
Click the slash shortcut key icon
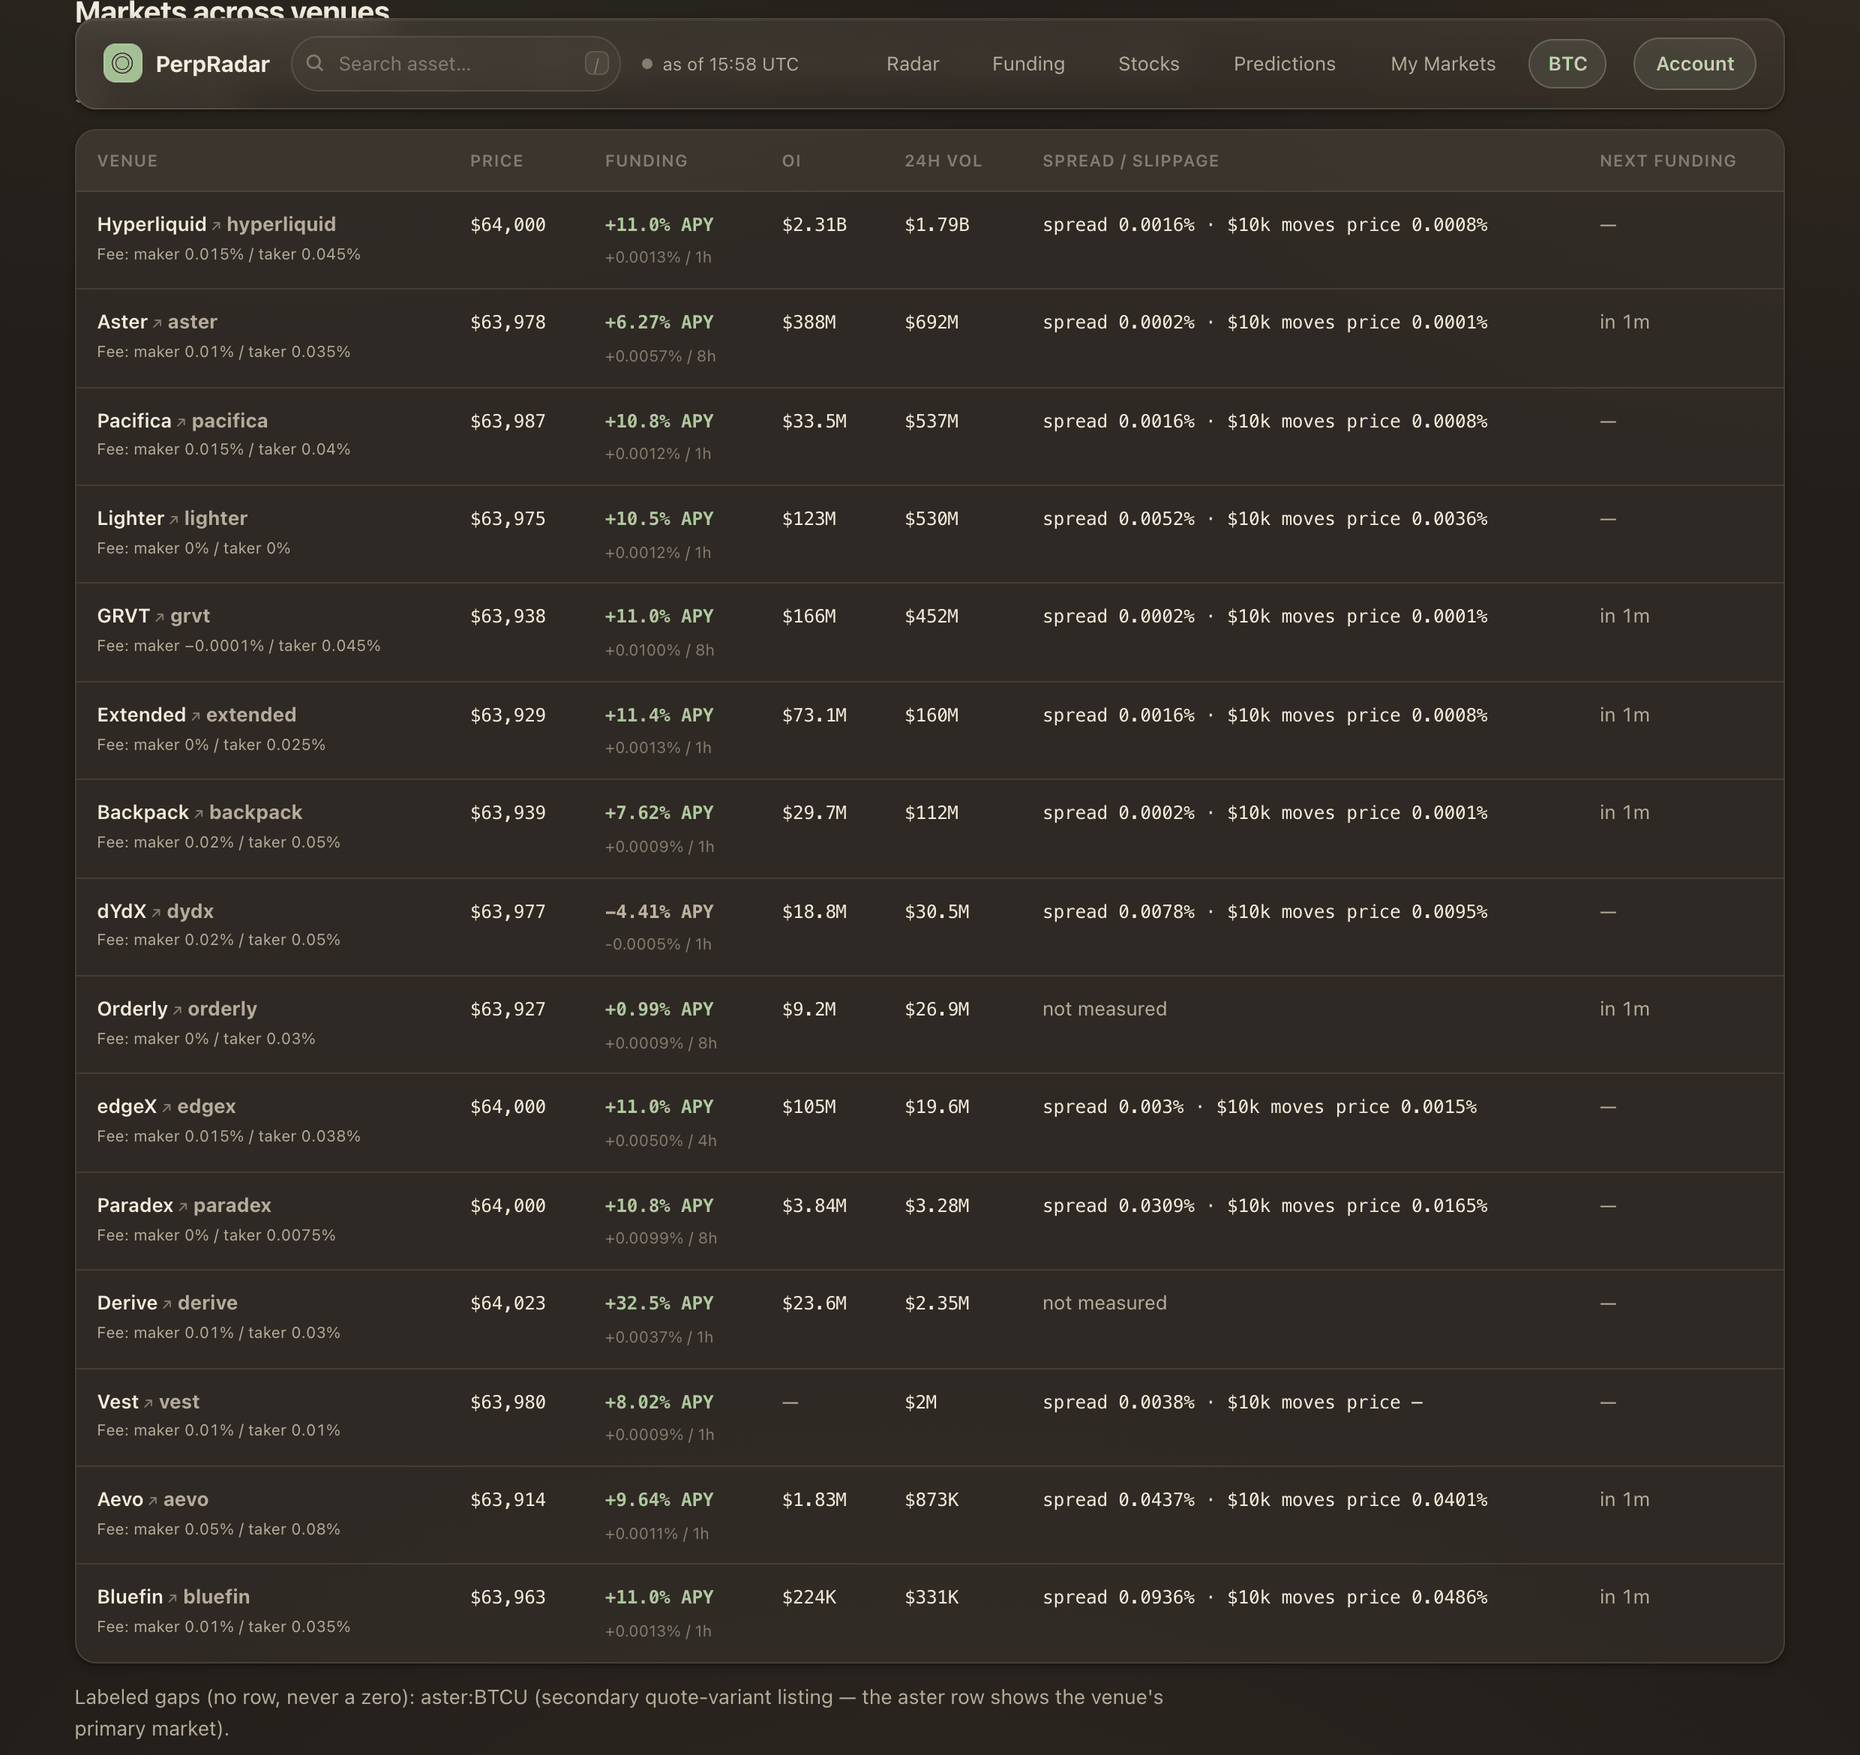point(596,64)
